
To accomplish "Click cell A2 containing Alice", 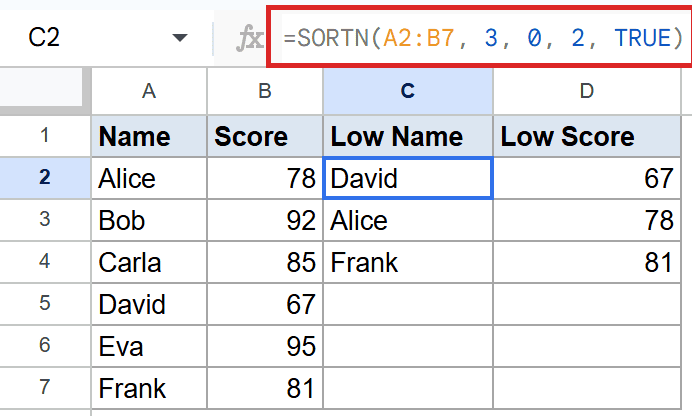I will [x=149, y=178].
